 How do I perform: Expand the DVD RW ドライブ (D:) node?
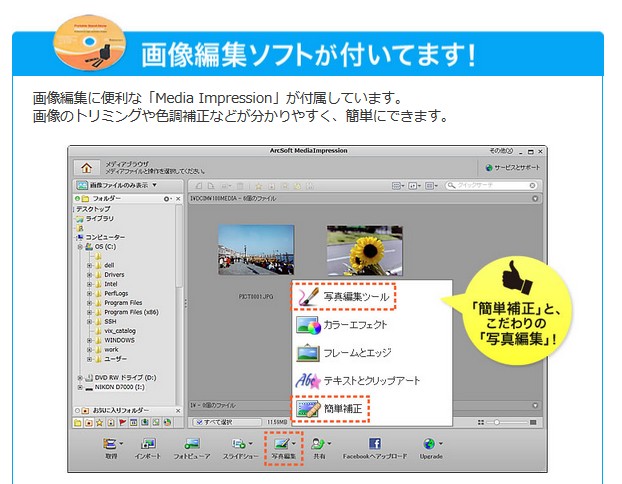coord(80,378)
